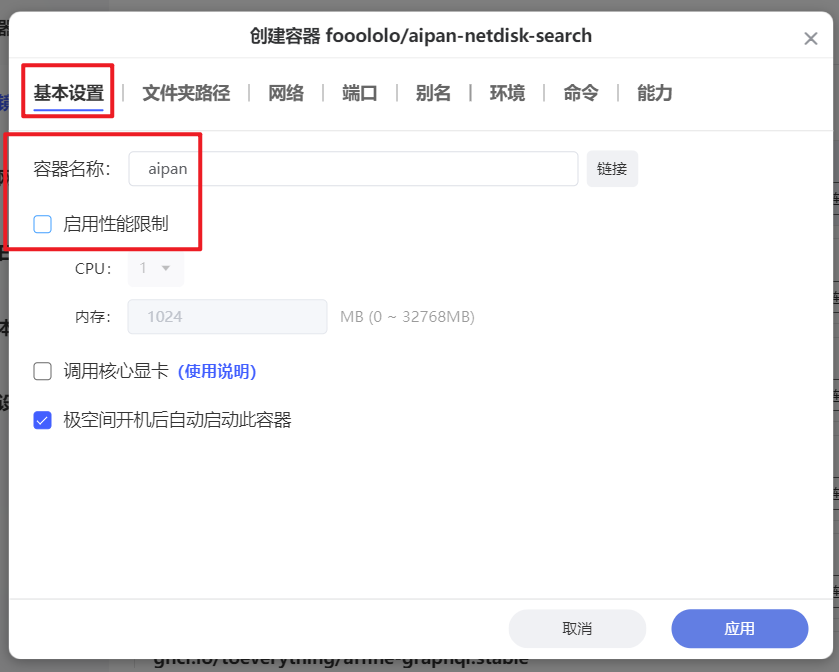Click the 链接 button beside container name
839x672 pixels.
tap(612, 168)
